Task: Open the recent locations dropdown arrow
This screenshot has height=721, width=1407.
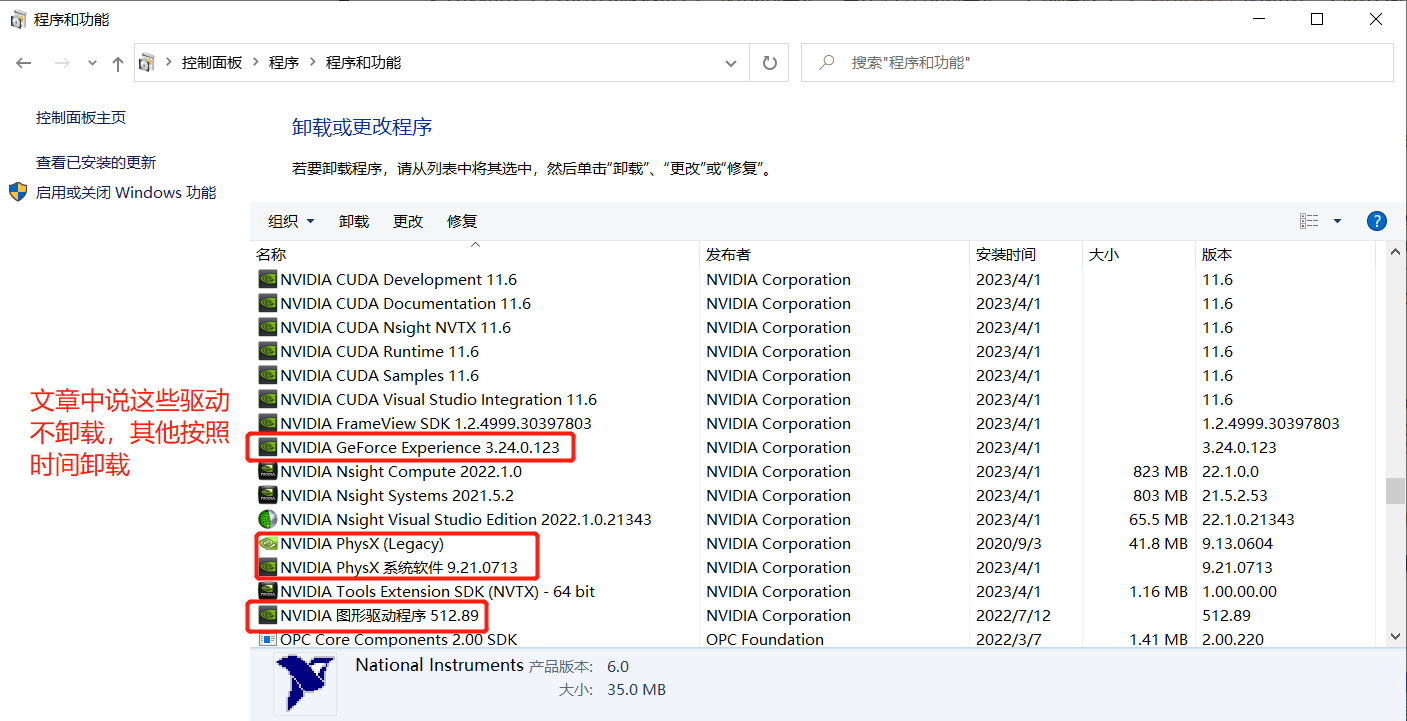Action: [x=92, y=63]
